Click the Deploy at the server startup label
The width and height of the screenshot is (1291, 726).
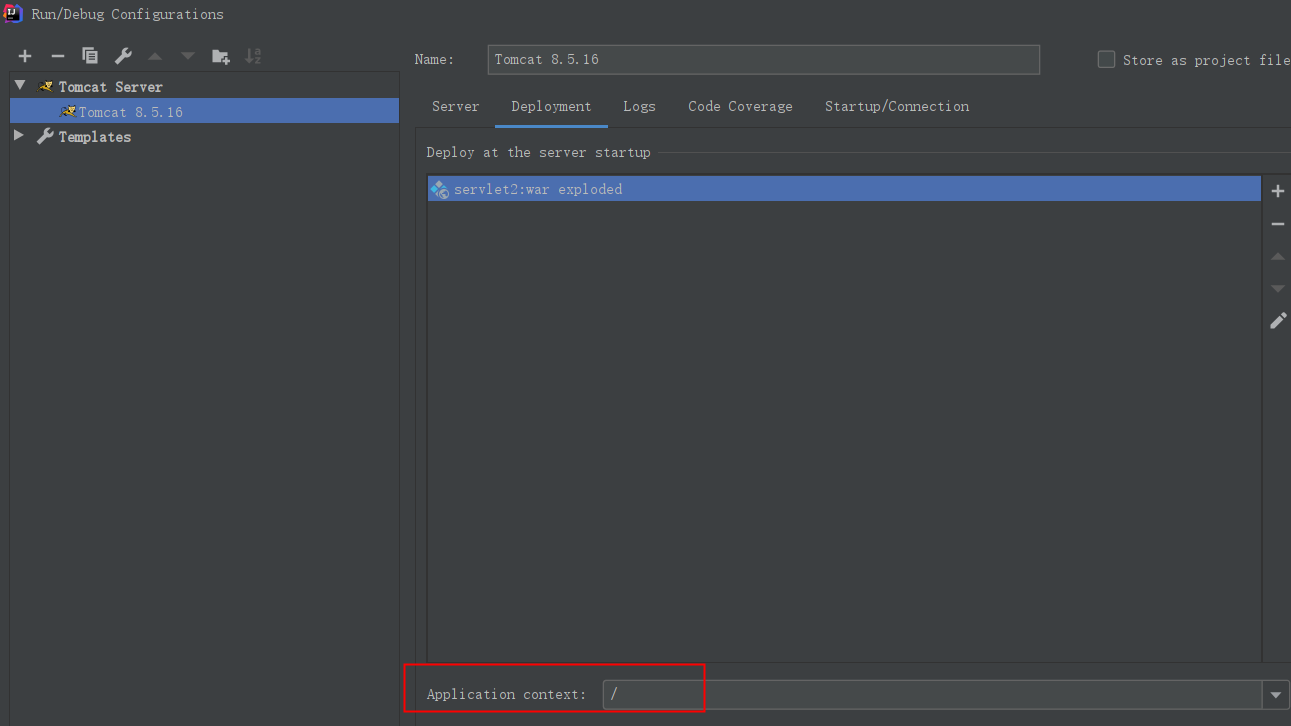point(538,152)
